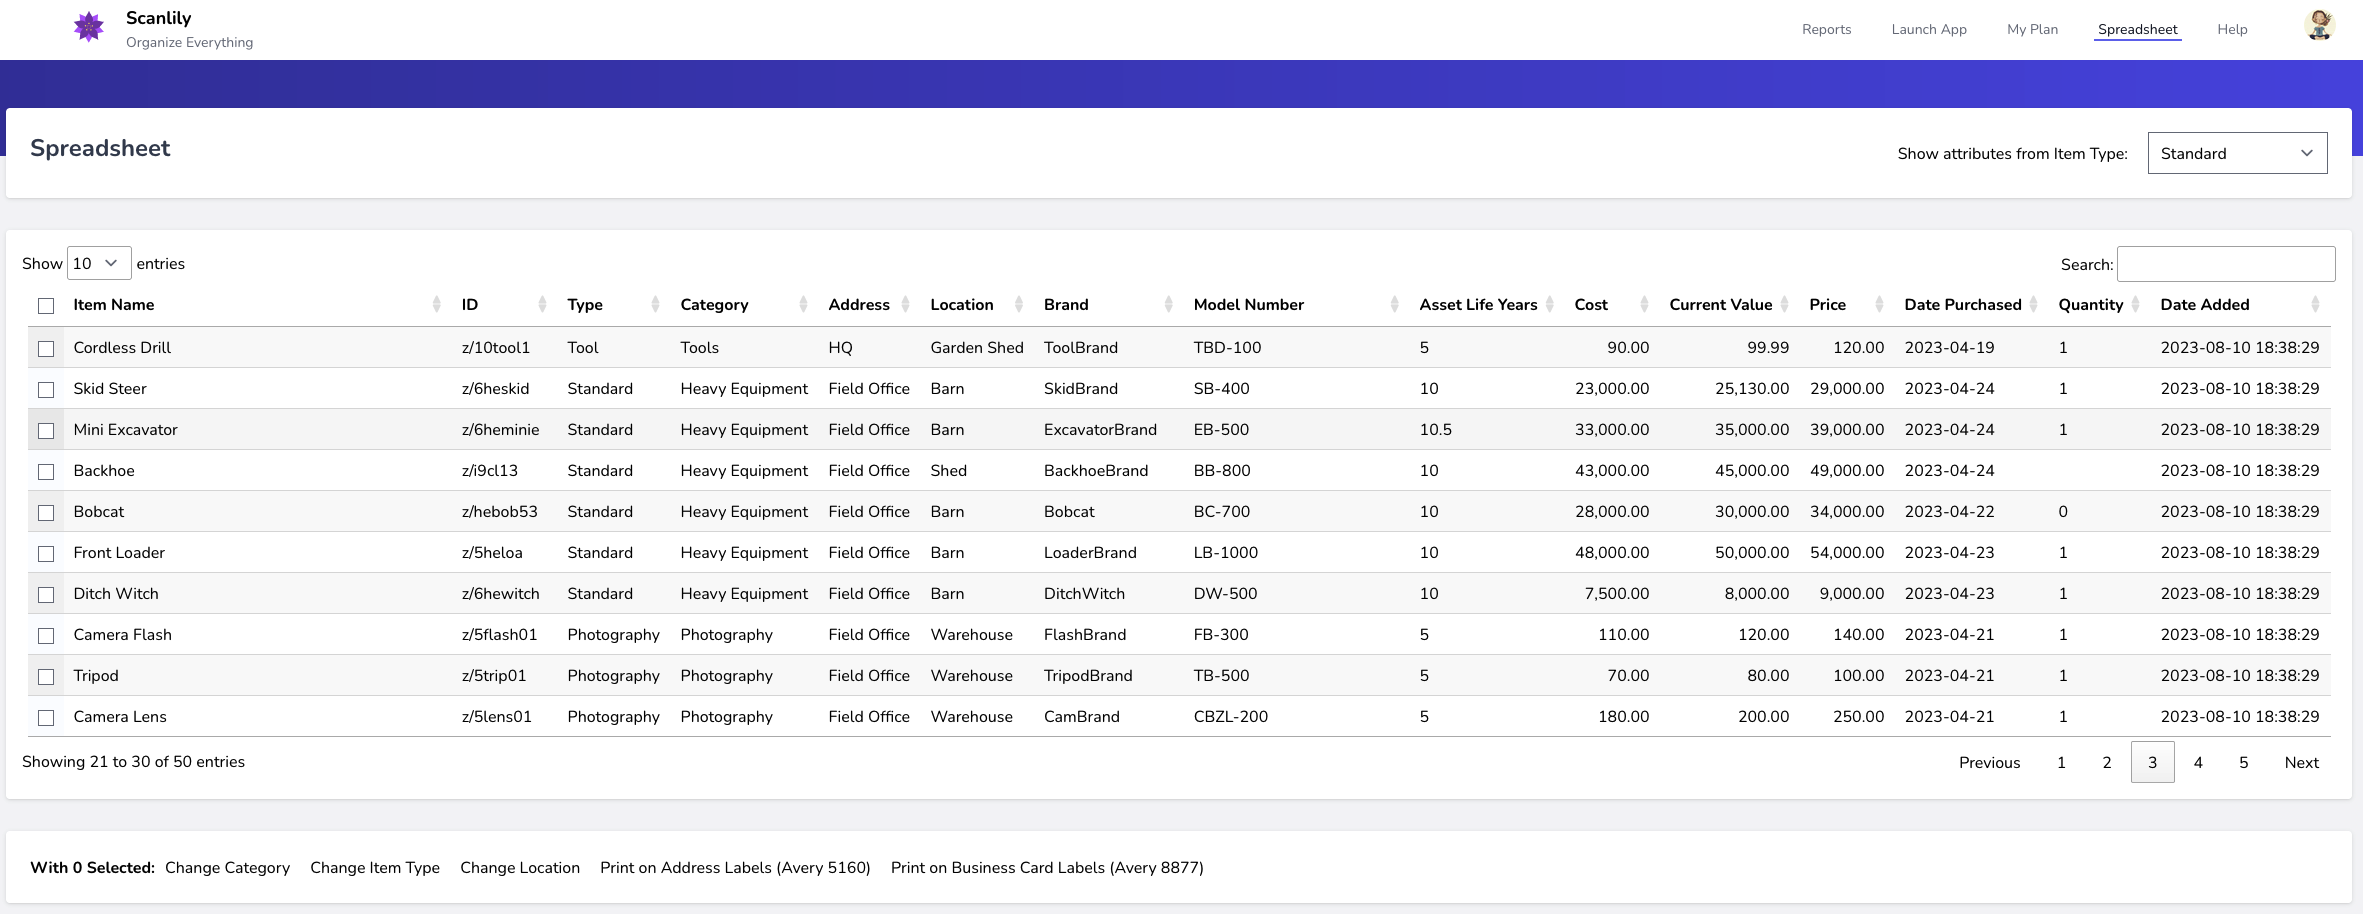Sort by Item Name column arrows
This screenshot has width=2363, height=914.
(x=436, y=305)
